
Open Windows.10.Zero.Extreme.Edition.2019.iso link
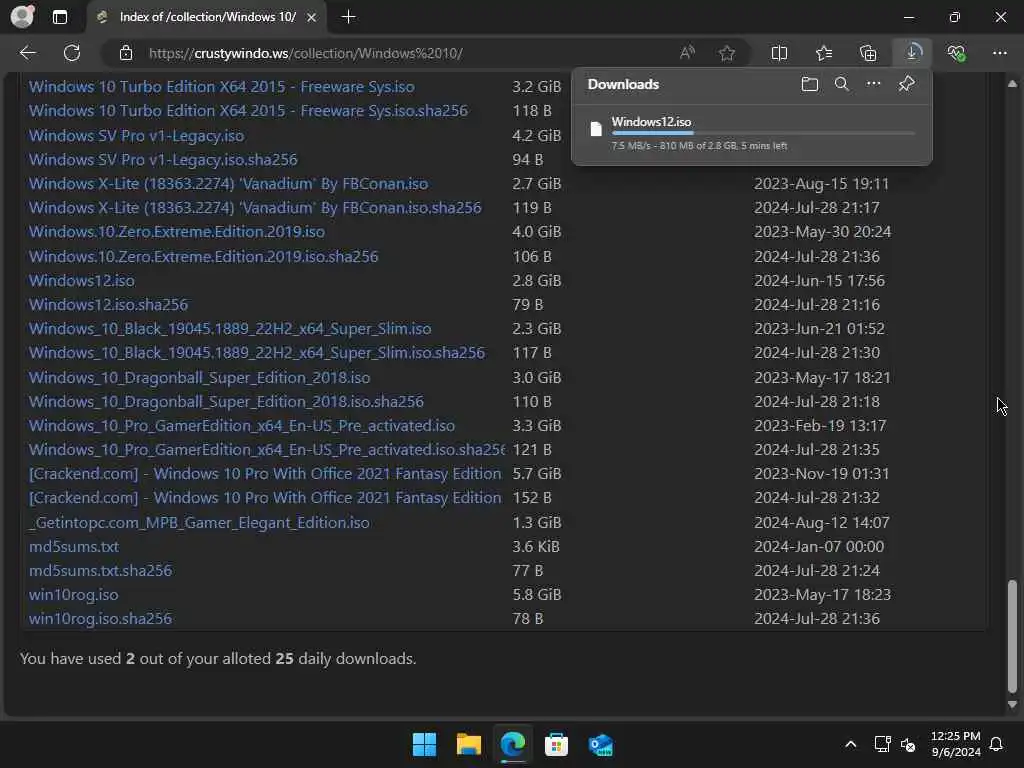pos(177,232)
